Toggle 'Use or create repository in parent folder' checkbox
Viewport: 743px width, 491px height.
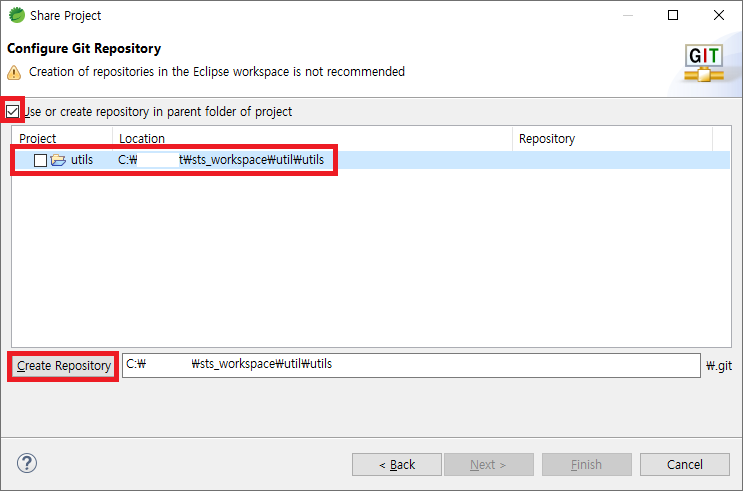point(12,112)
